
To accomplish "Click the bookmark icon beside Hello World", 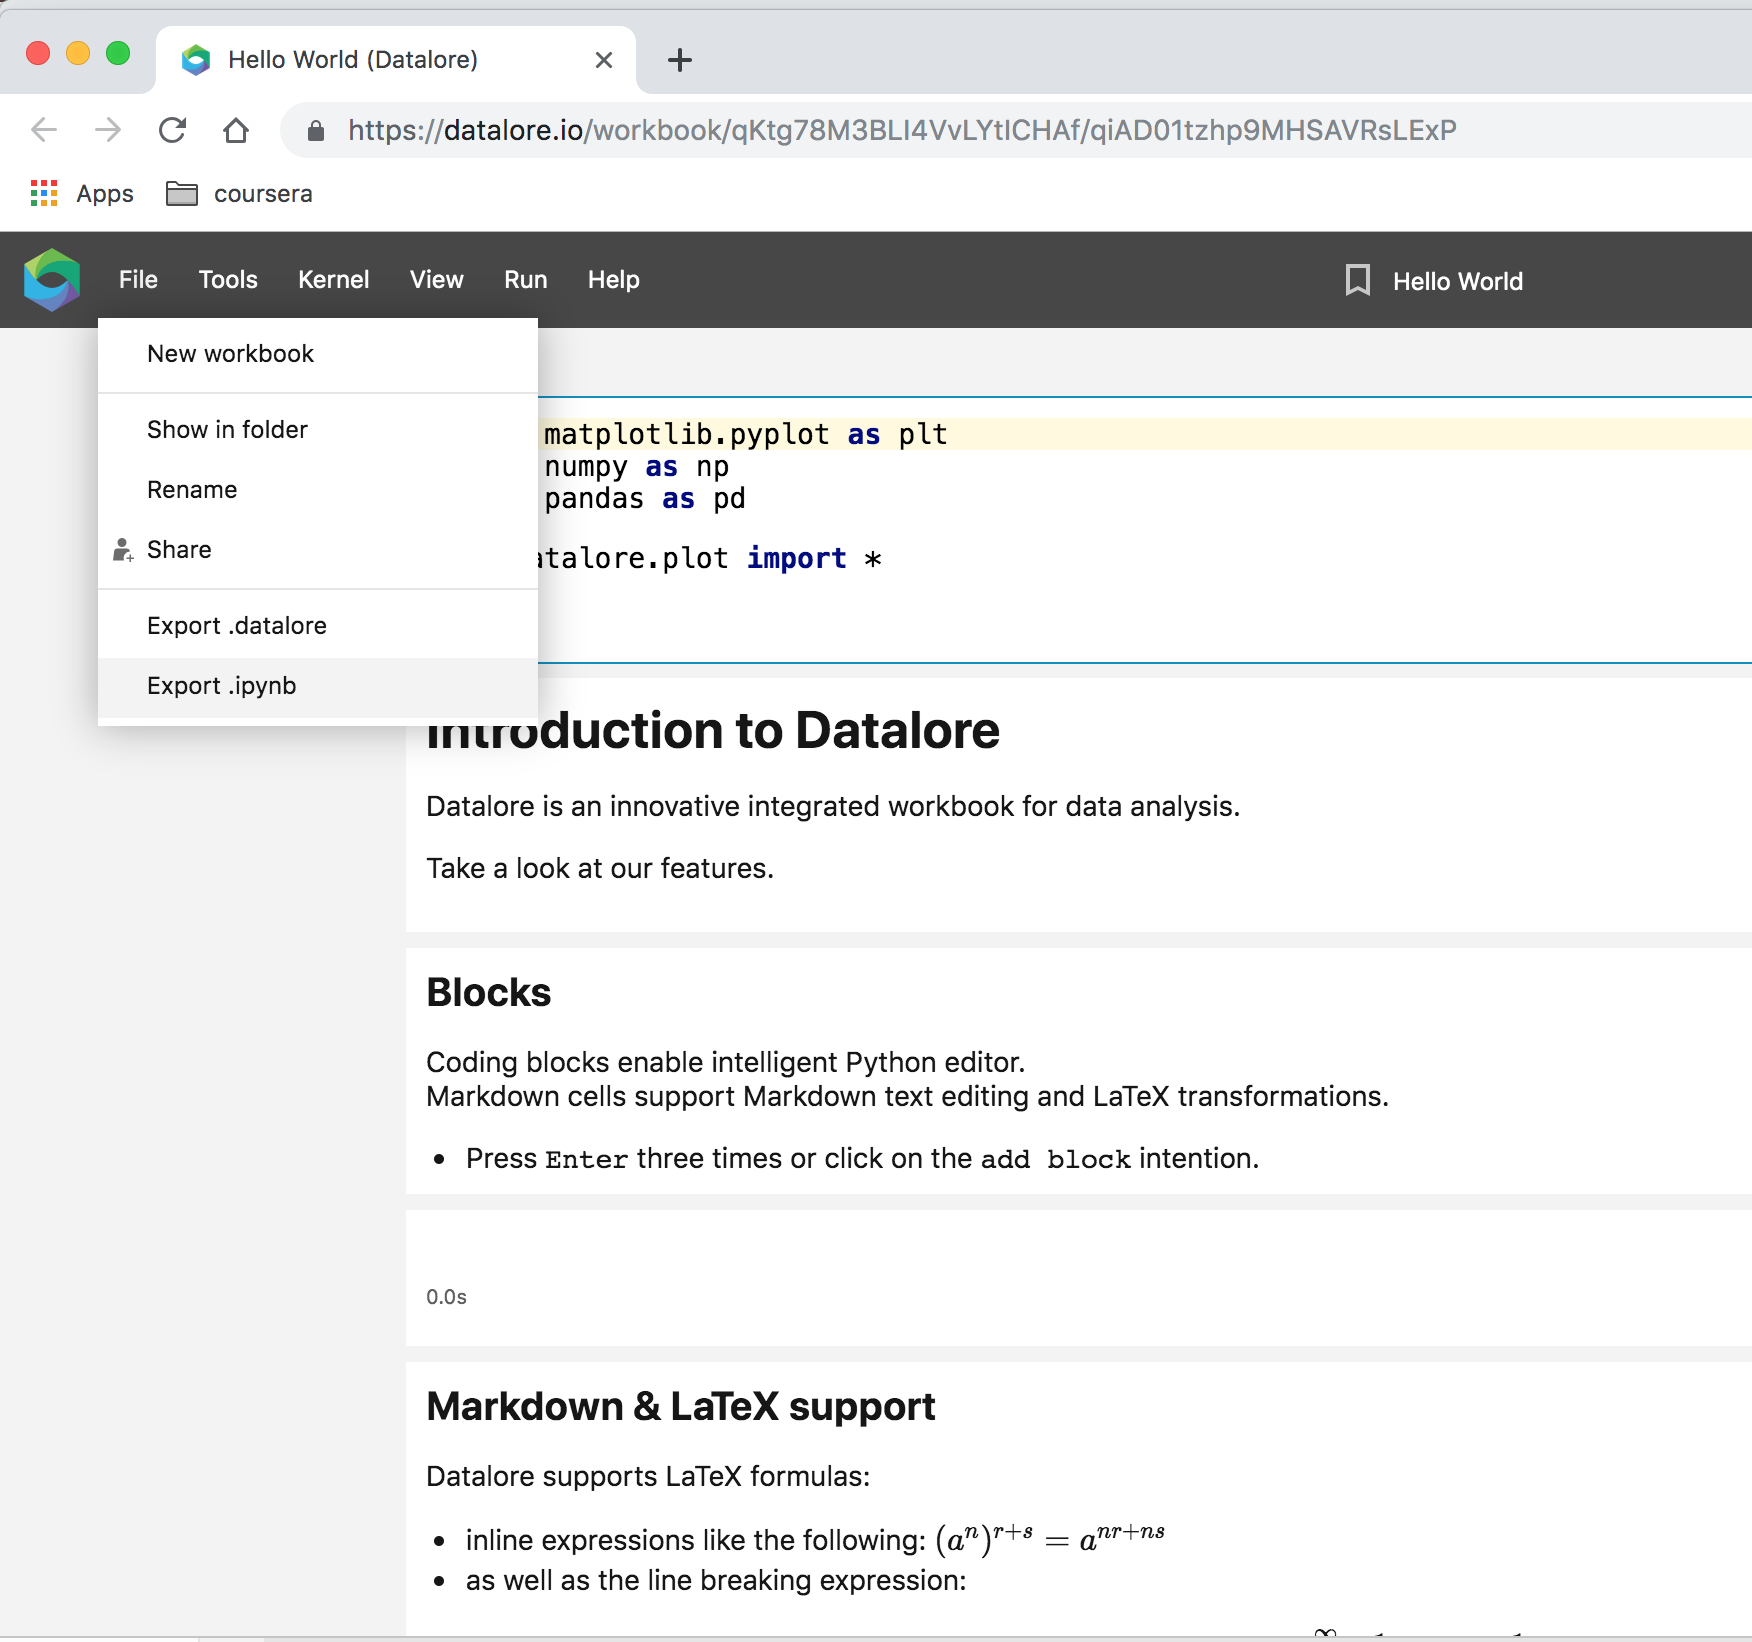I will pos(1357,280).
